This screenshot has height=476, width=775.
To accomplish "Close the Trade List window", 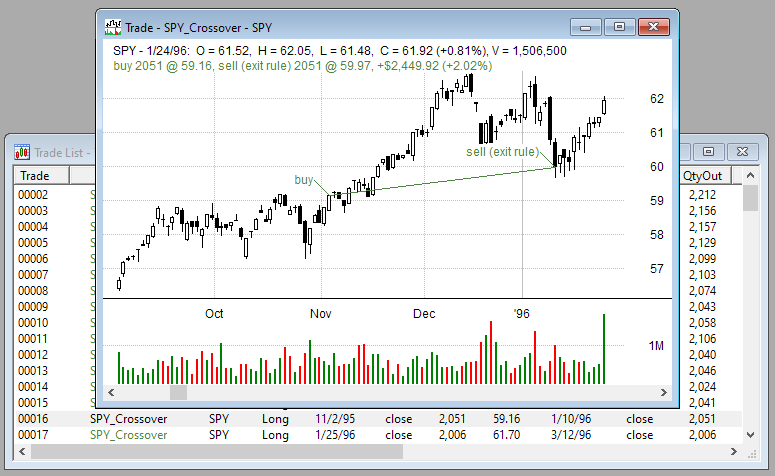I will (742, 152).
